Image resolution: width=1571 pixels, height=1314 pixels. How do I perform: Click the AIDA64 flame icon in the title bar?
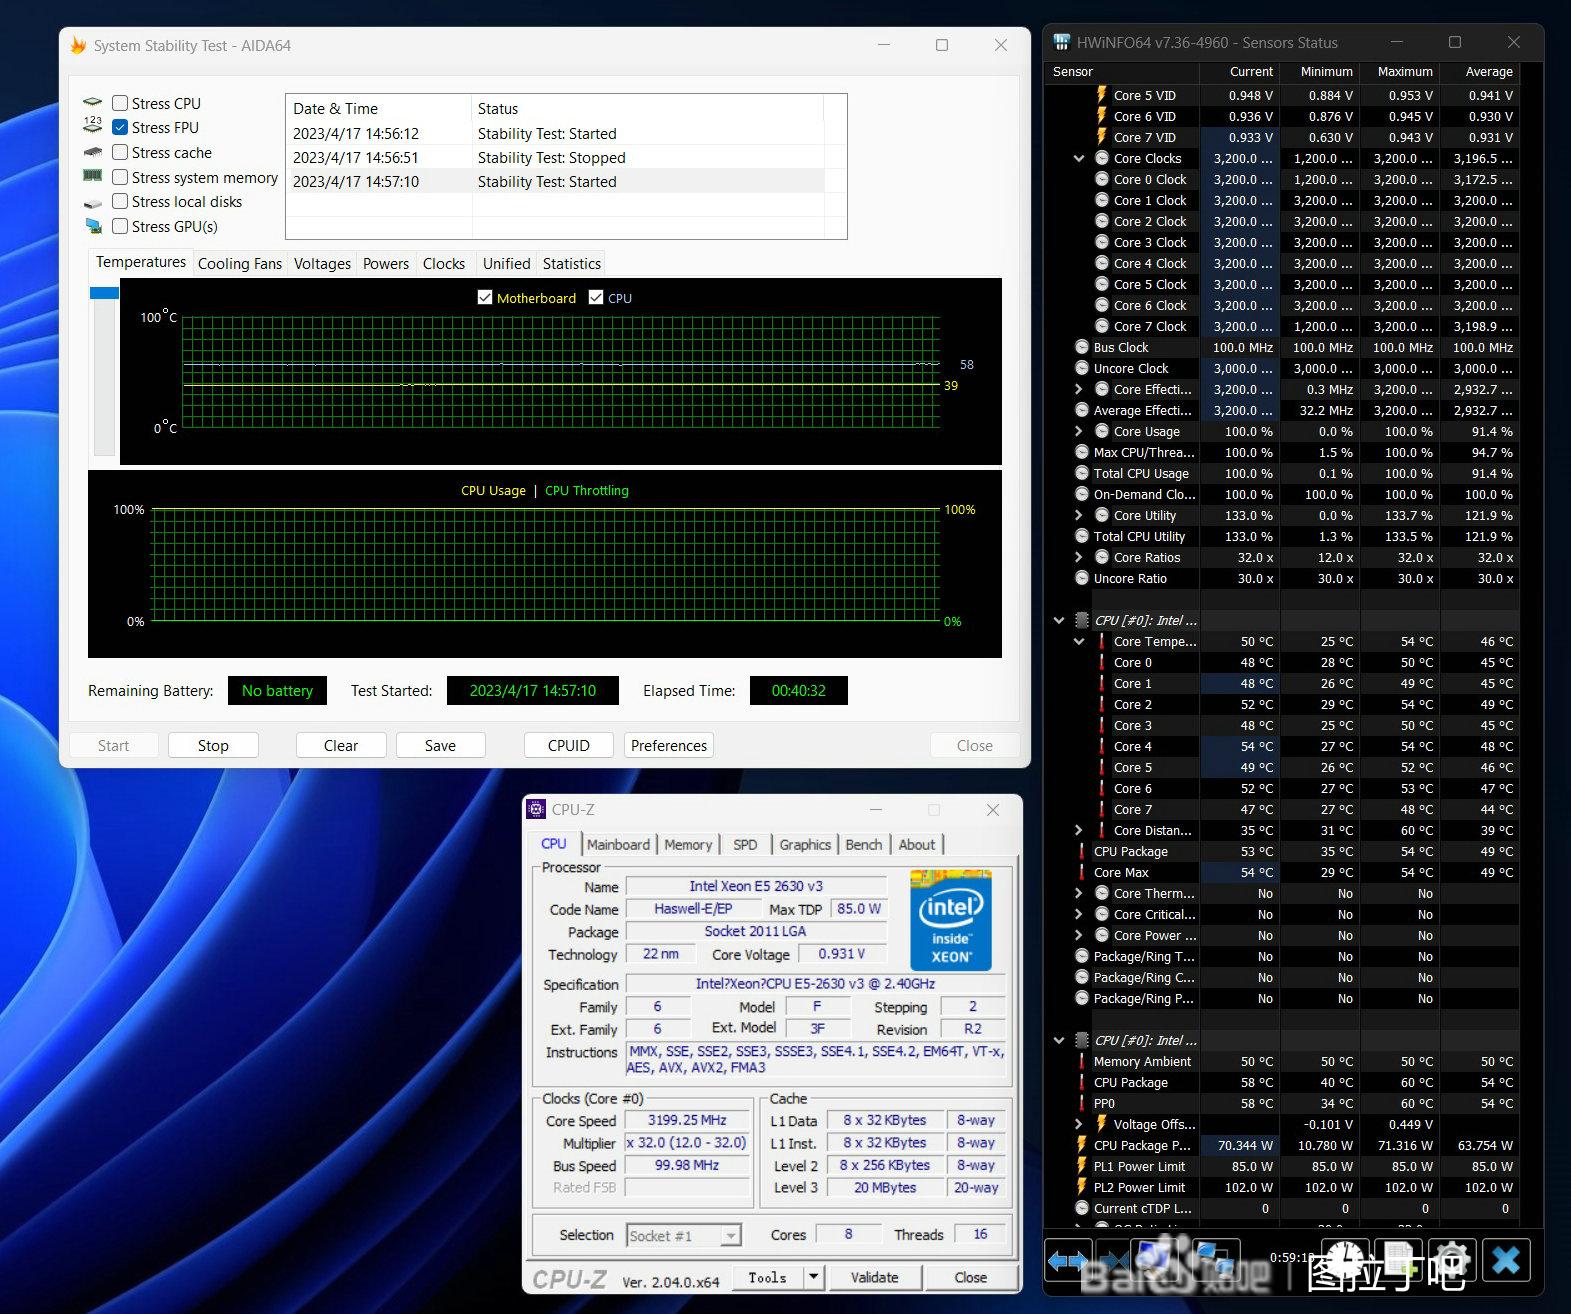pyautogui.click(x=78, y=46)
